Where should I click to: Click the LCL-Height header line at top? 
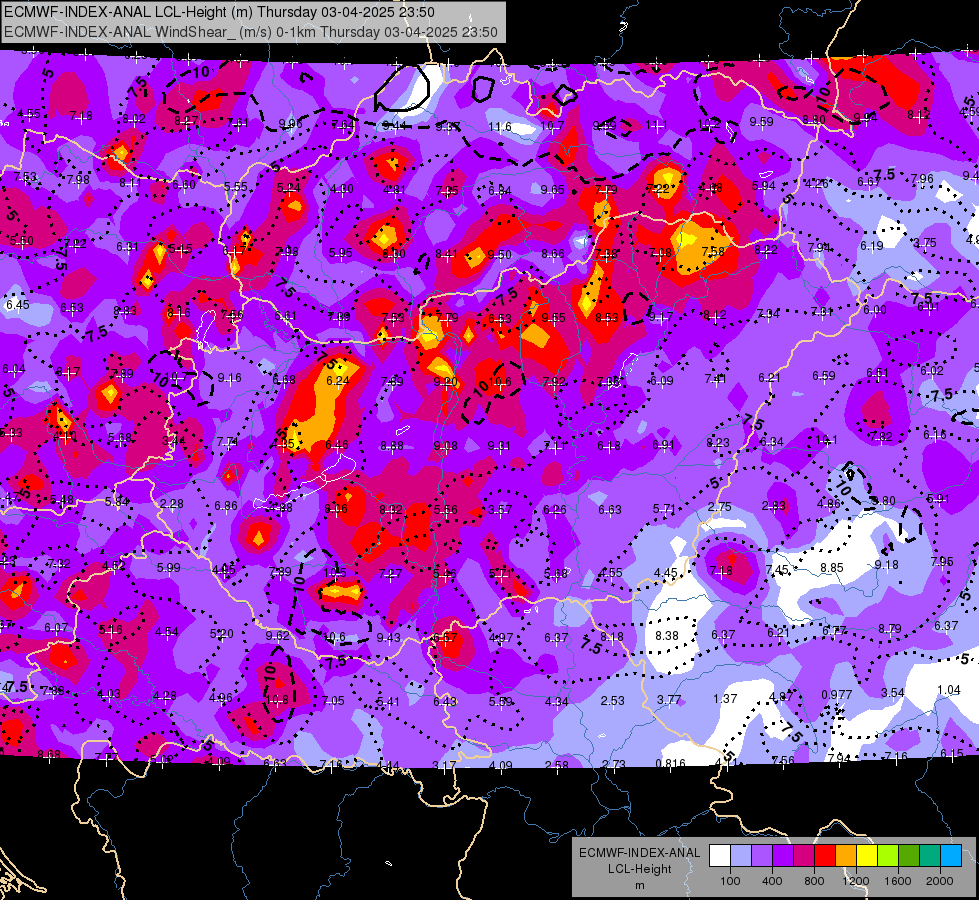pos(219,12)
